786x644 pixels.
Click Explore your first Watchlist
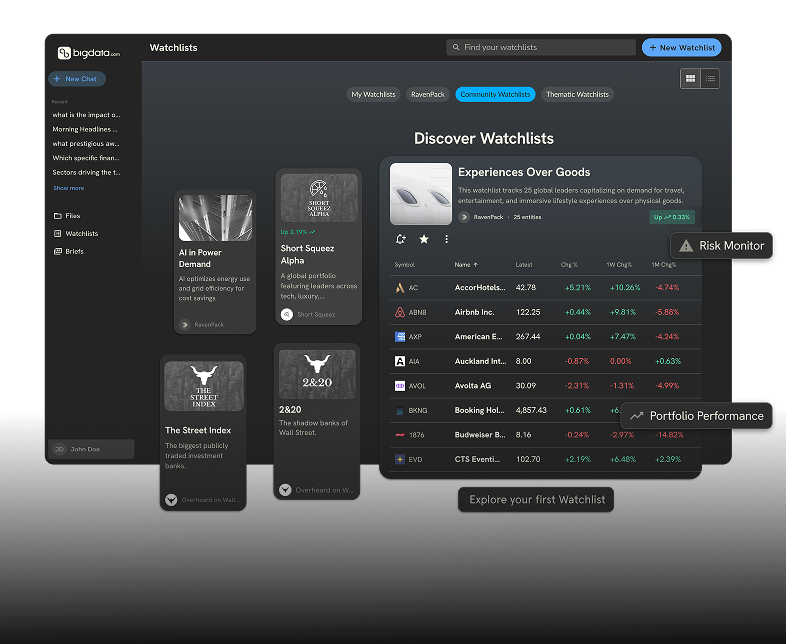click(536, 500)
